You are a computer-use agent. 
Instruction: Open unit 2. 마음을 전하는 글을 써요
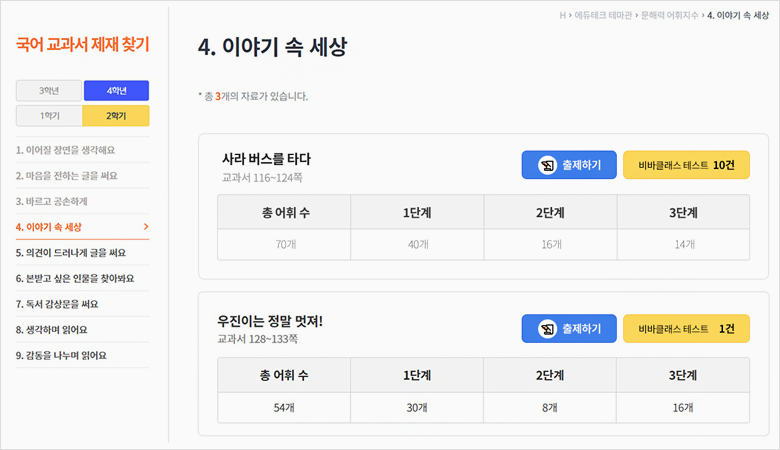pos(83,176)
